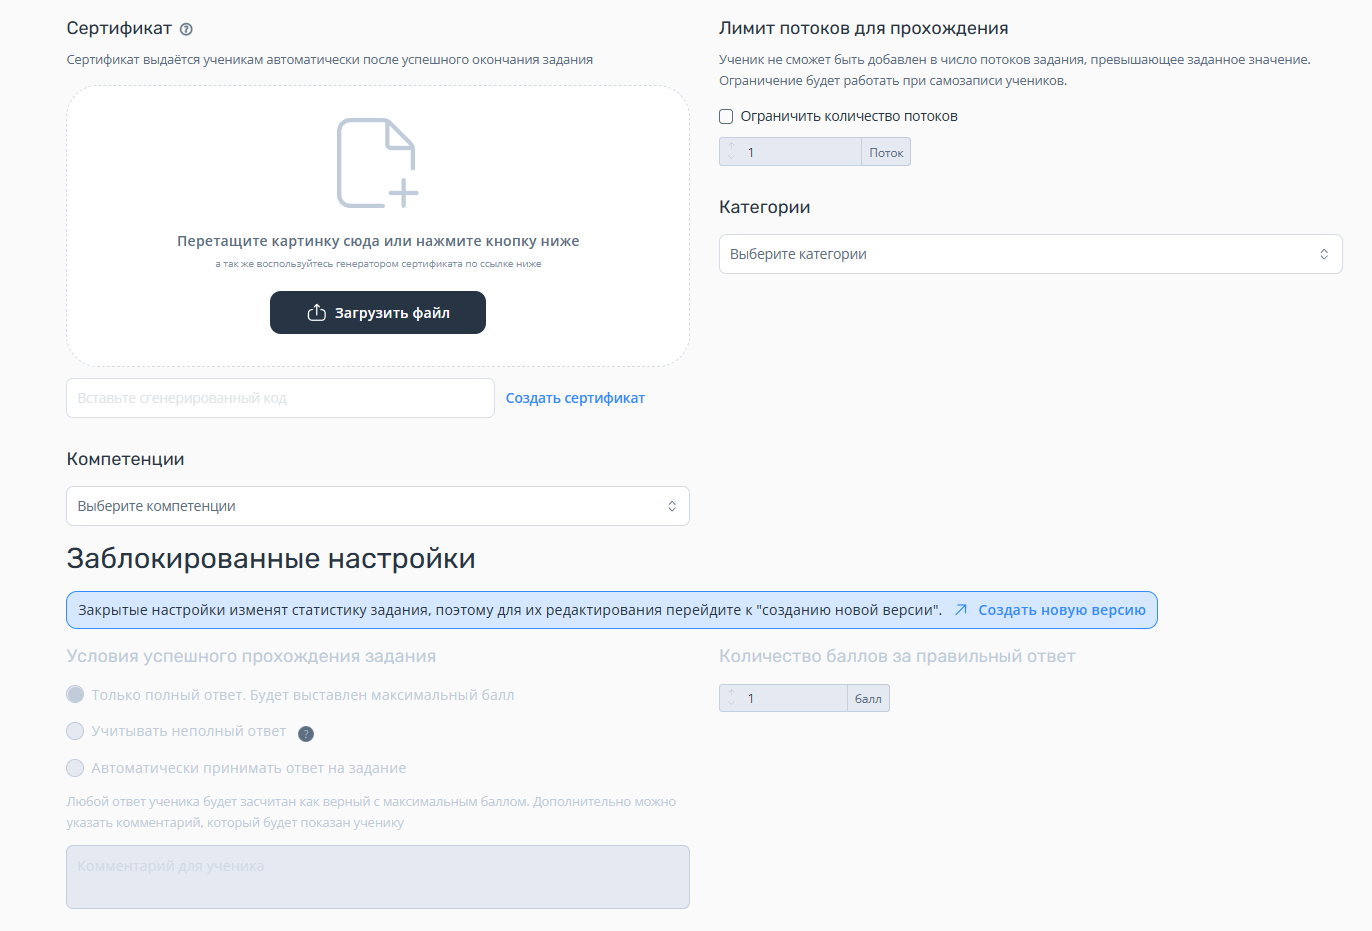Open the Выберите компетенции dropdown
Screen dimensions: 1372x931
(378, 506)
